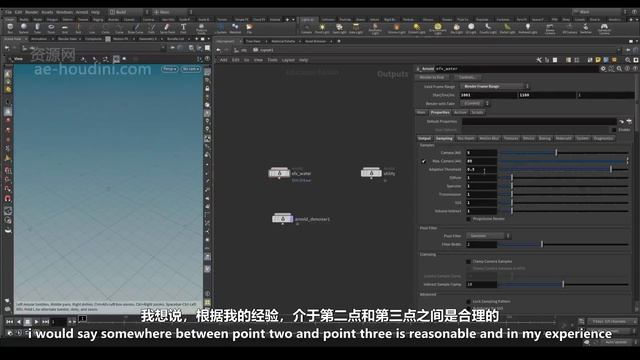Switch to the Ray Depth tab

point(466,138)
